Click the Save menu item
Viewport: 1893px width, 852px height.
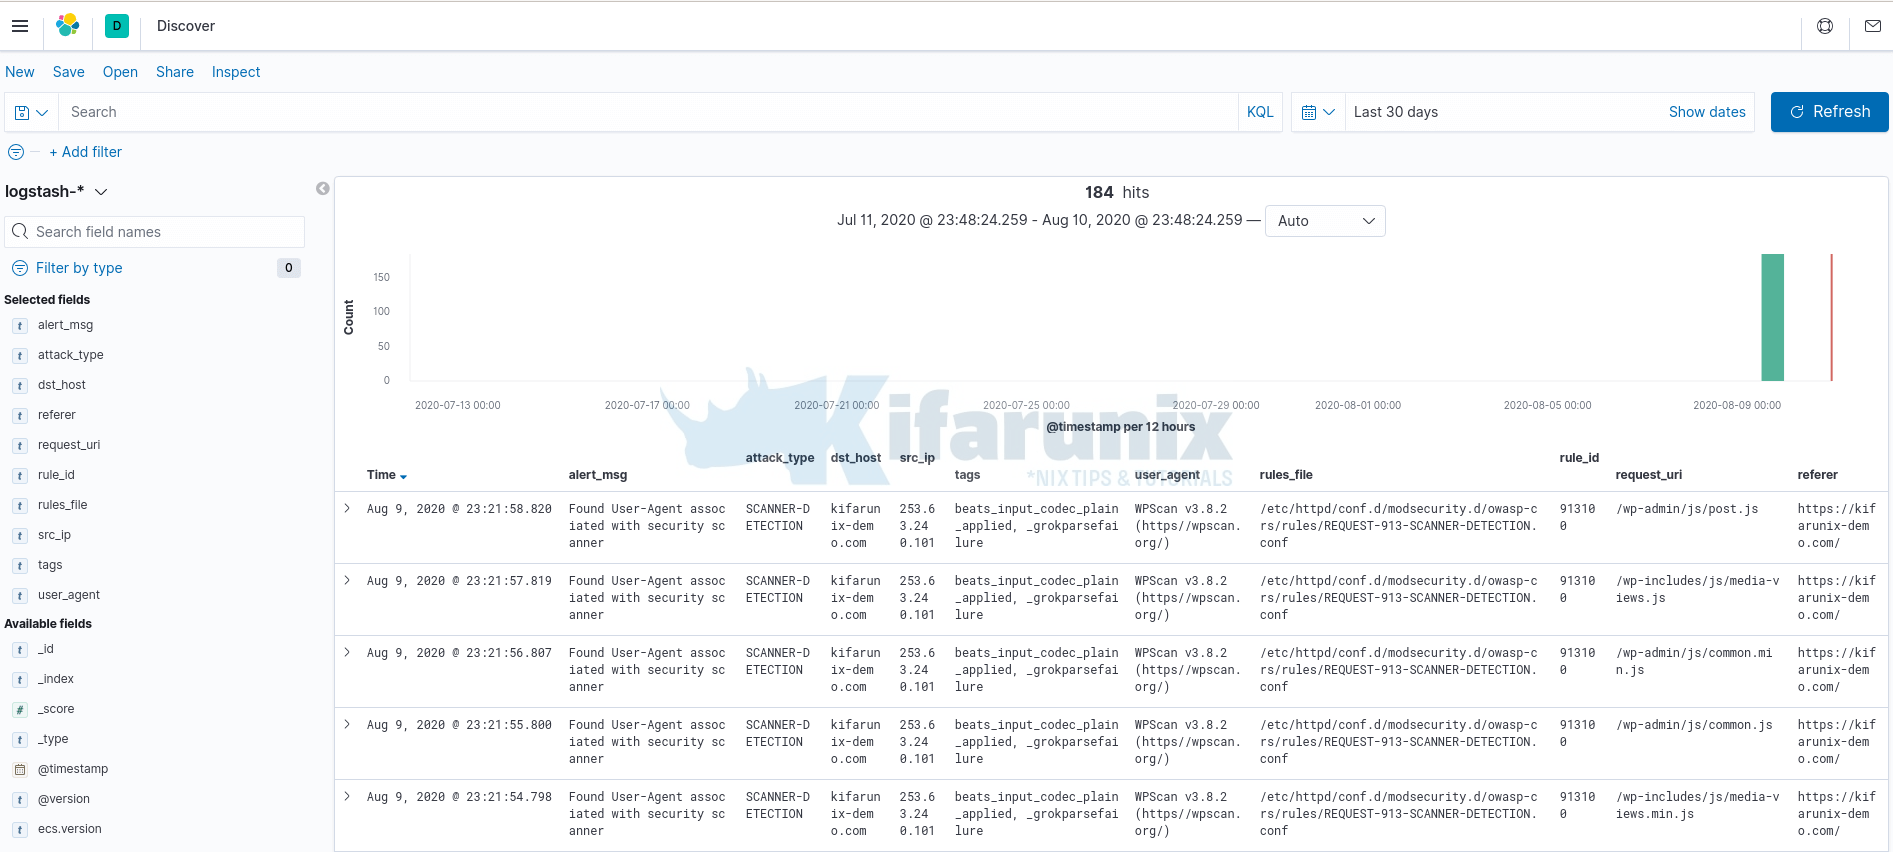(x=69, y=72)
